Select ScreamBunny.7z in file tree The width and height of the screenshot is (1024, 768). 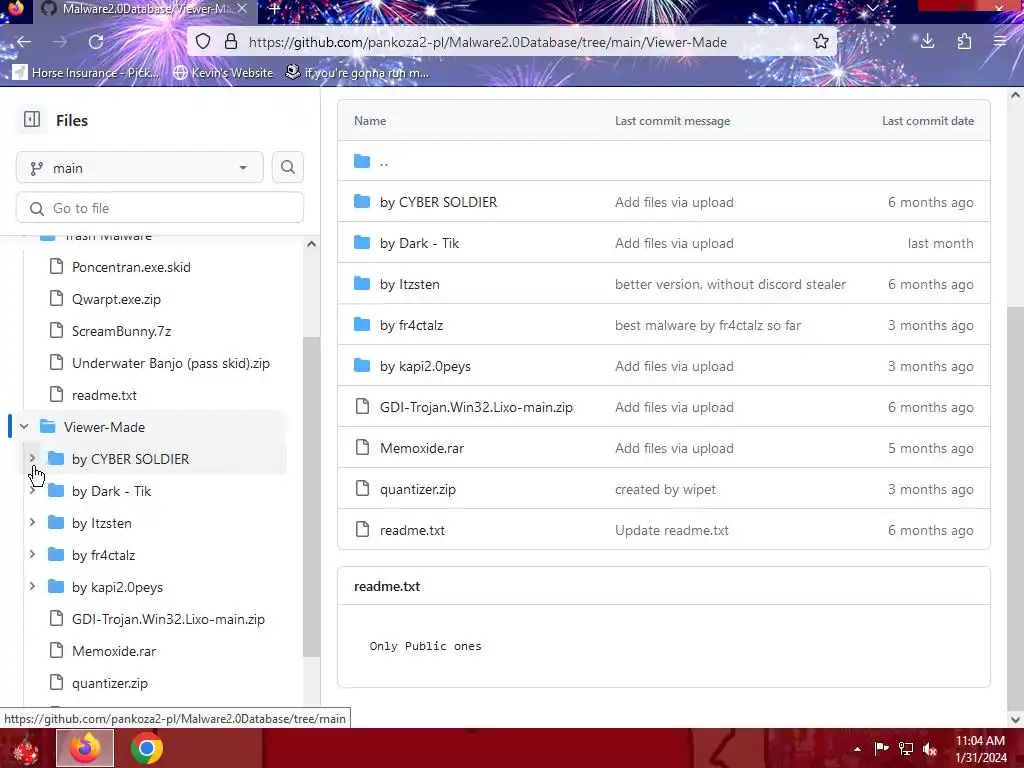coord(121,331)
